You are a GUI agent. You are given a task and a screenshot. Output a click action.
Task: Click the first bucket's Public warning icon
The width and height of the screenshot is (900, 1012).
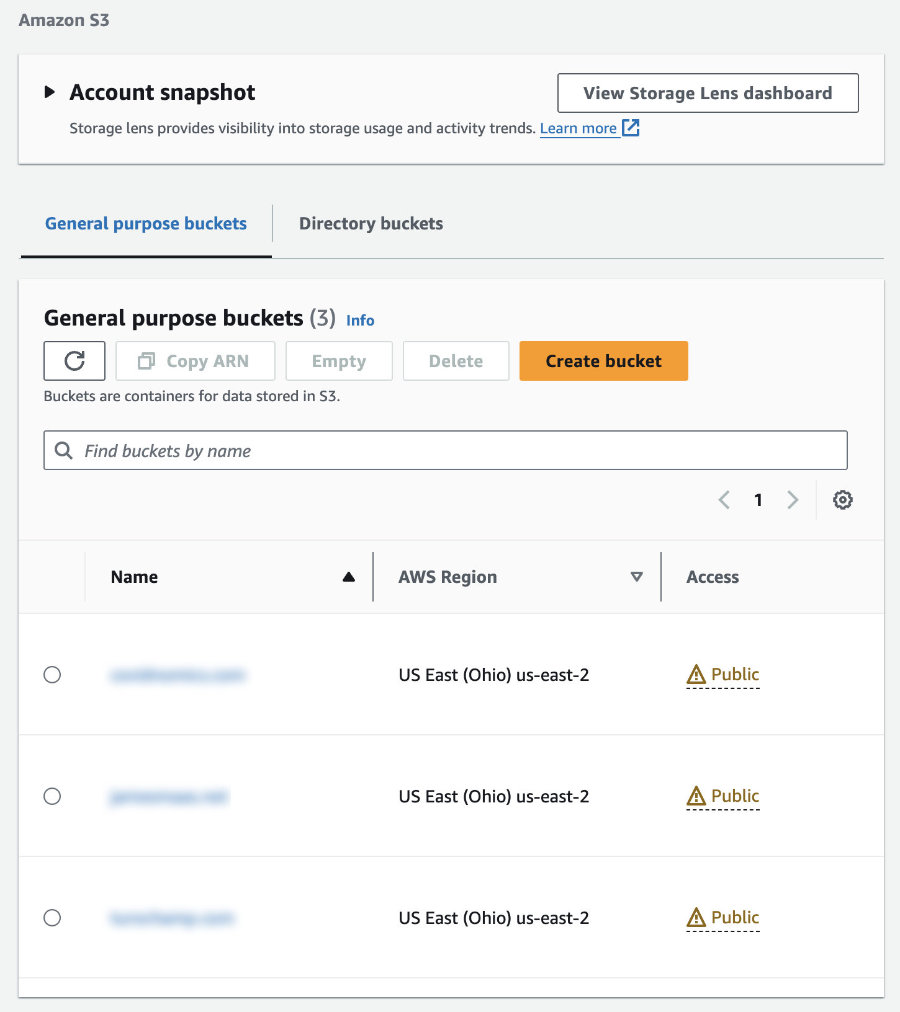tap(696, 674)
